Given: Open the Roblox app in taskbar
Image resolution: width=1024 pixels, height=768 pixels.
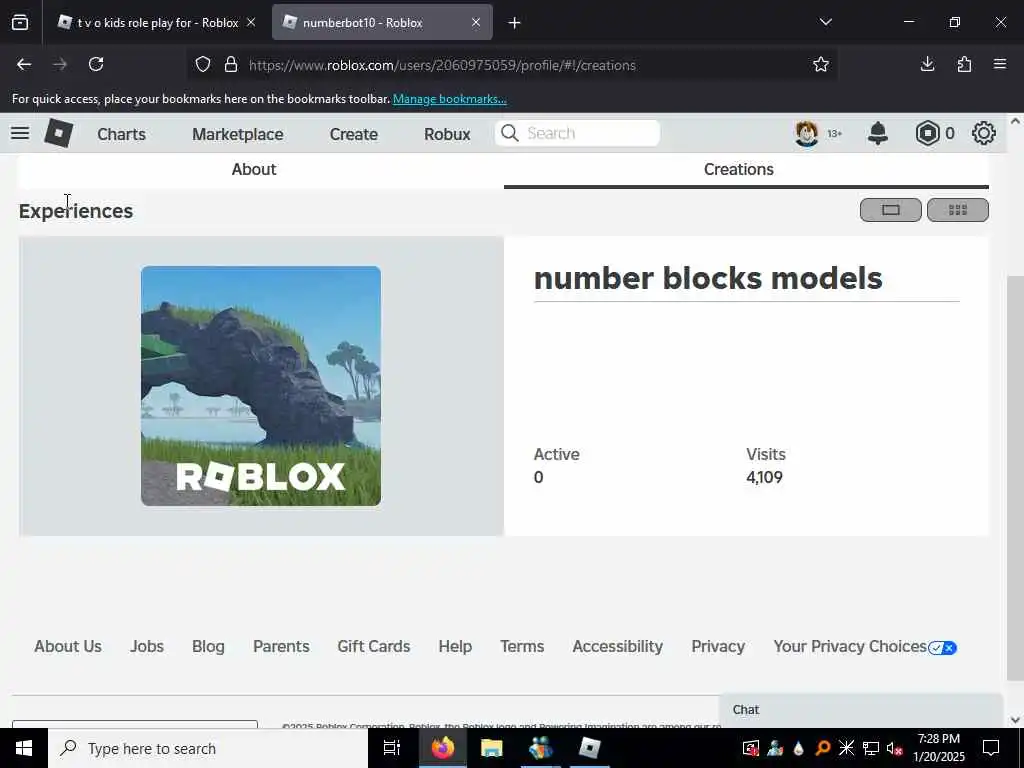Looking at the screenshot, I should [590, 748].
